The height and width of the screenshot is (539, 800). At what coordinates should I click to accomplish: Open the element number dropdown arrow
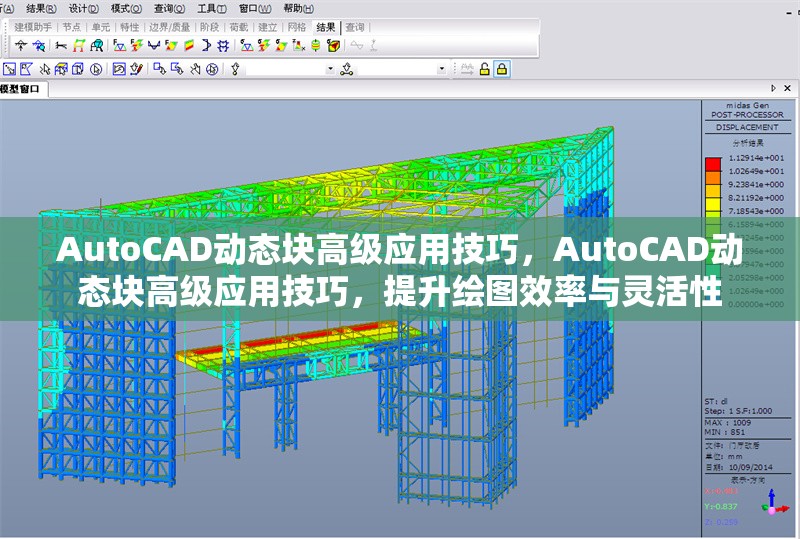[442, 69]
